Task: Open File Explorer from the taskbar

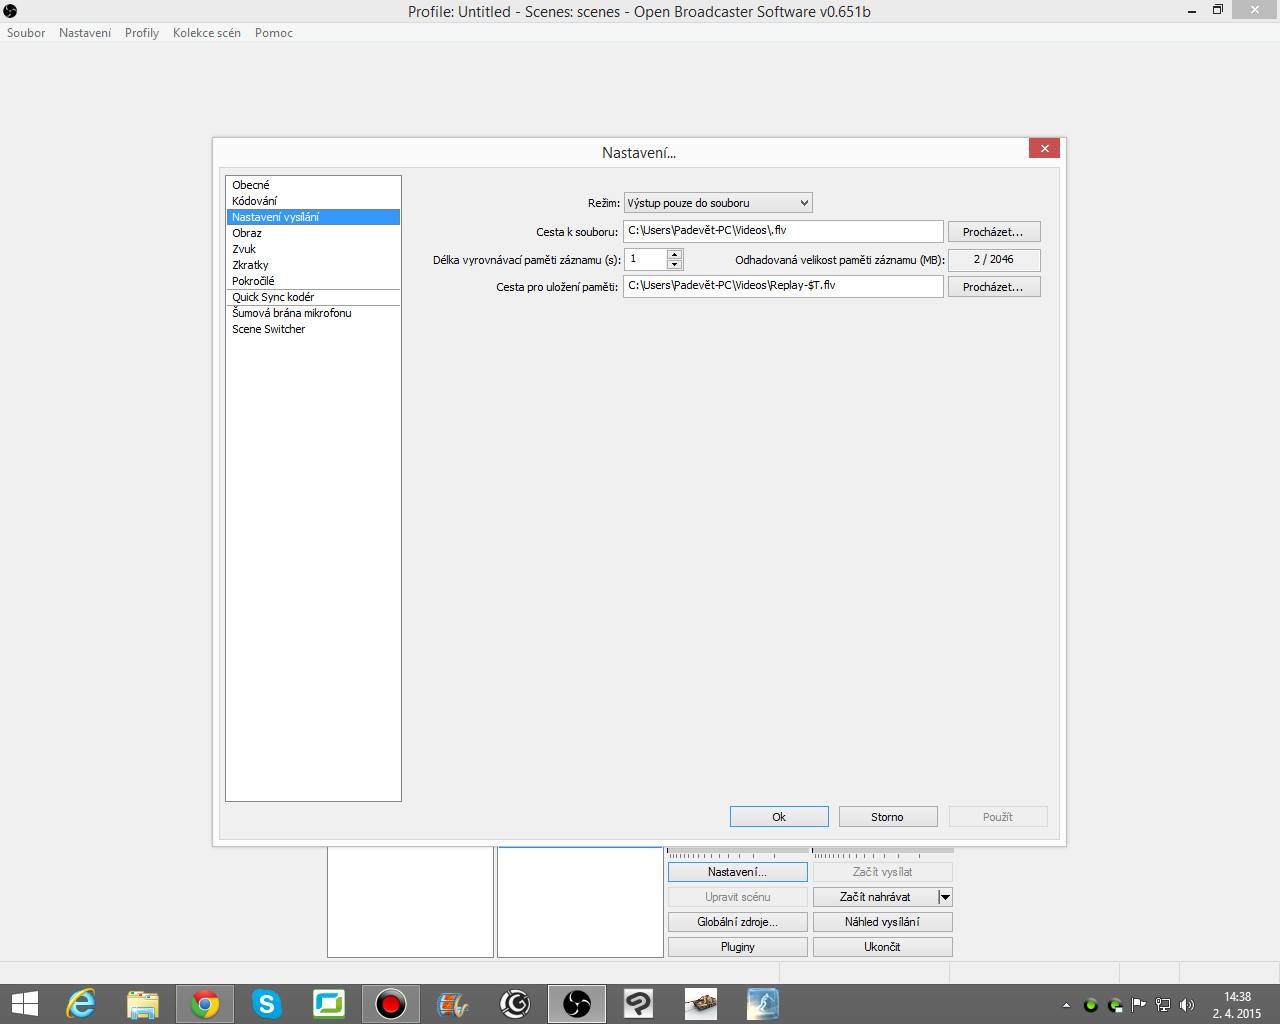Action: click(x=142, y=1004)
